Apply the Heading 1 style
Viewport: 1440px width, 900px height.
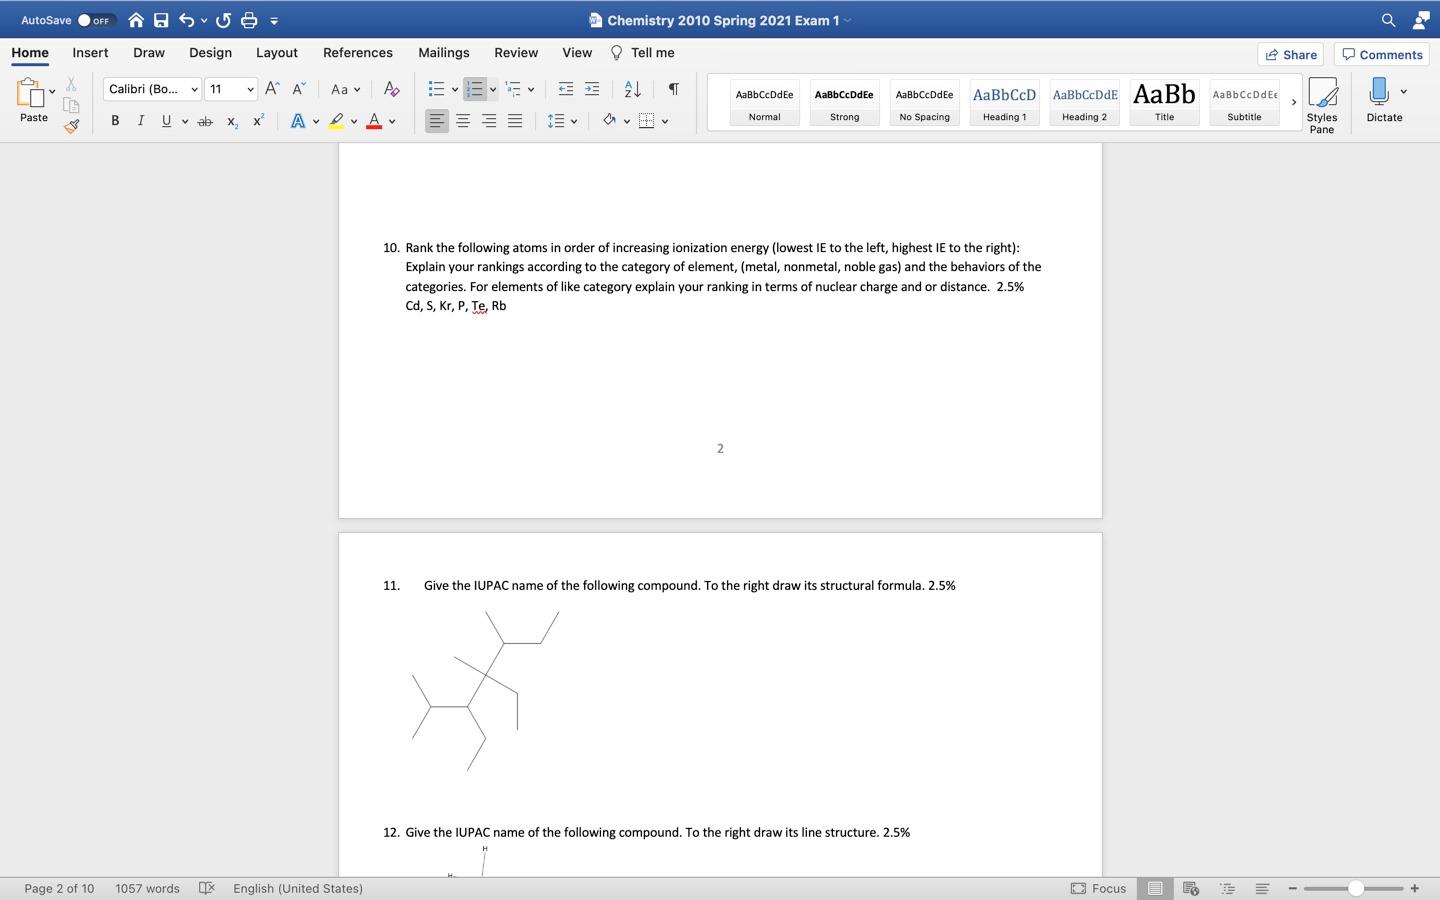(x=1003, y=103)
